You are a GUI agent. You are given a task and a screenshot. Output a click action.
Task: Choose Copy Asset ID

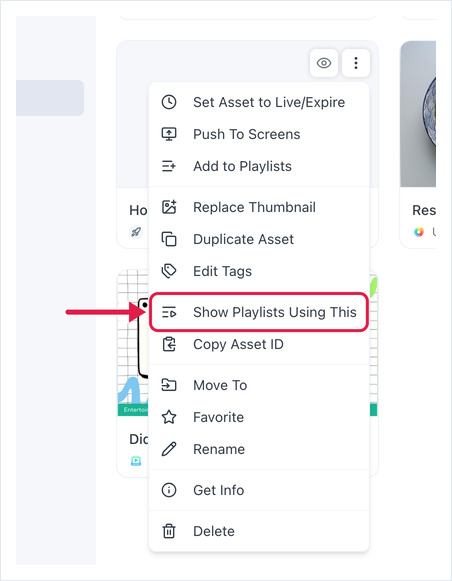[238, 344]
